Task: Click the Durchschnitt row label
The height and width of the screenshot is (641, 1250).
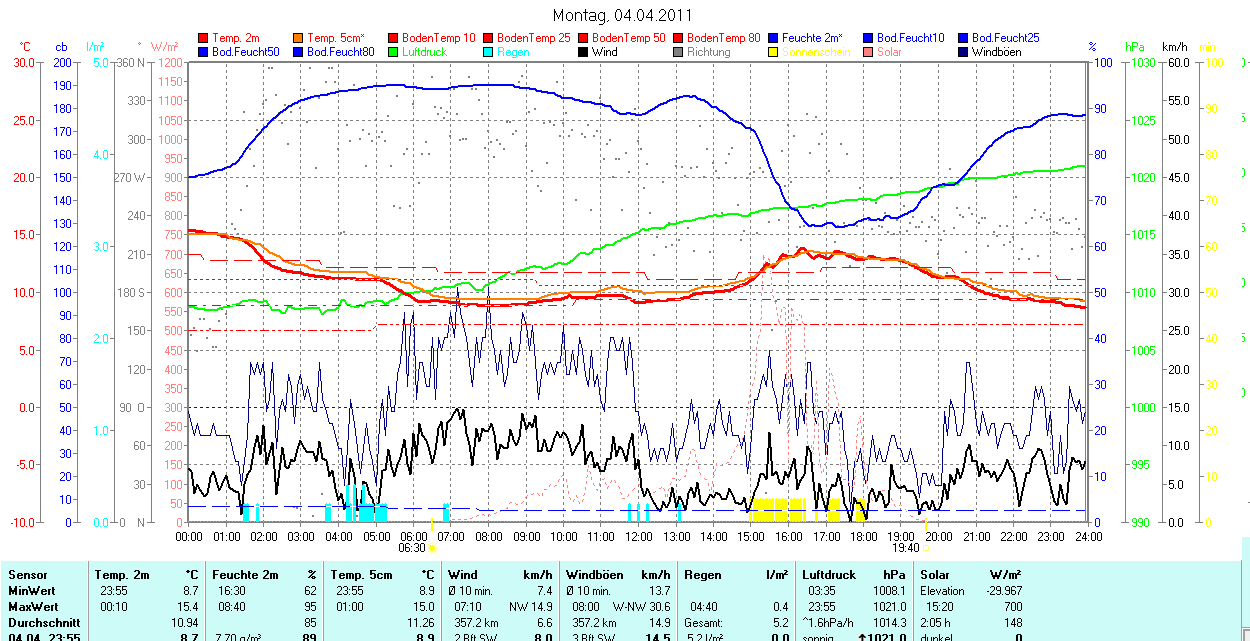Action: pos(43,622)
